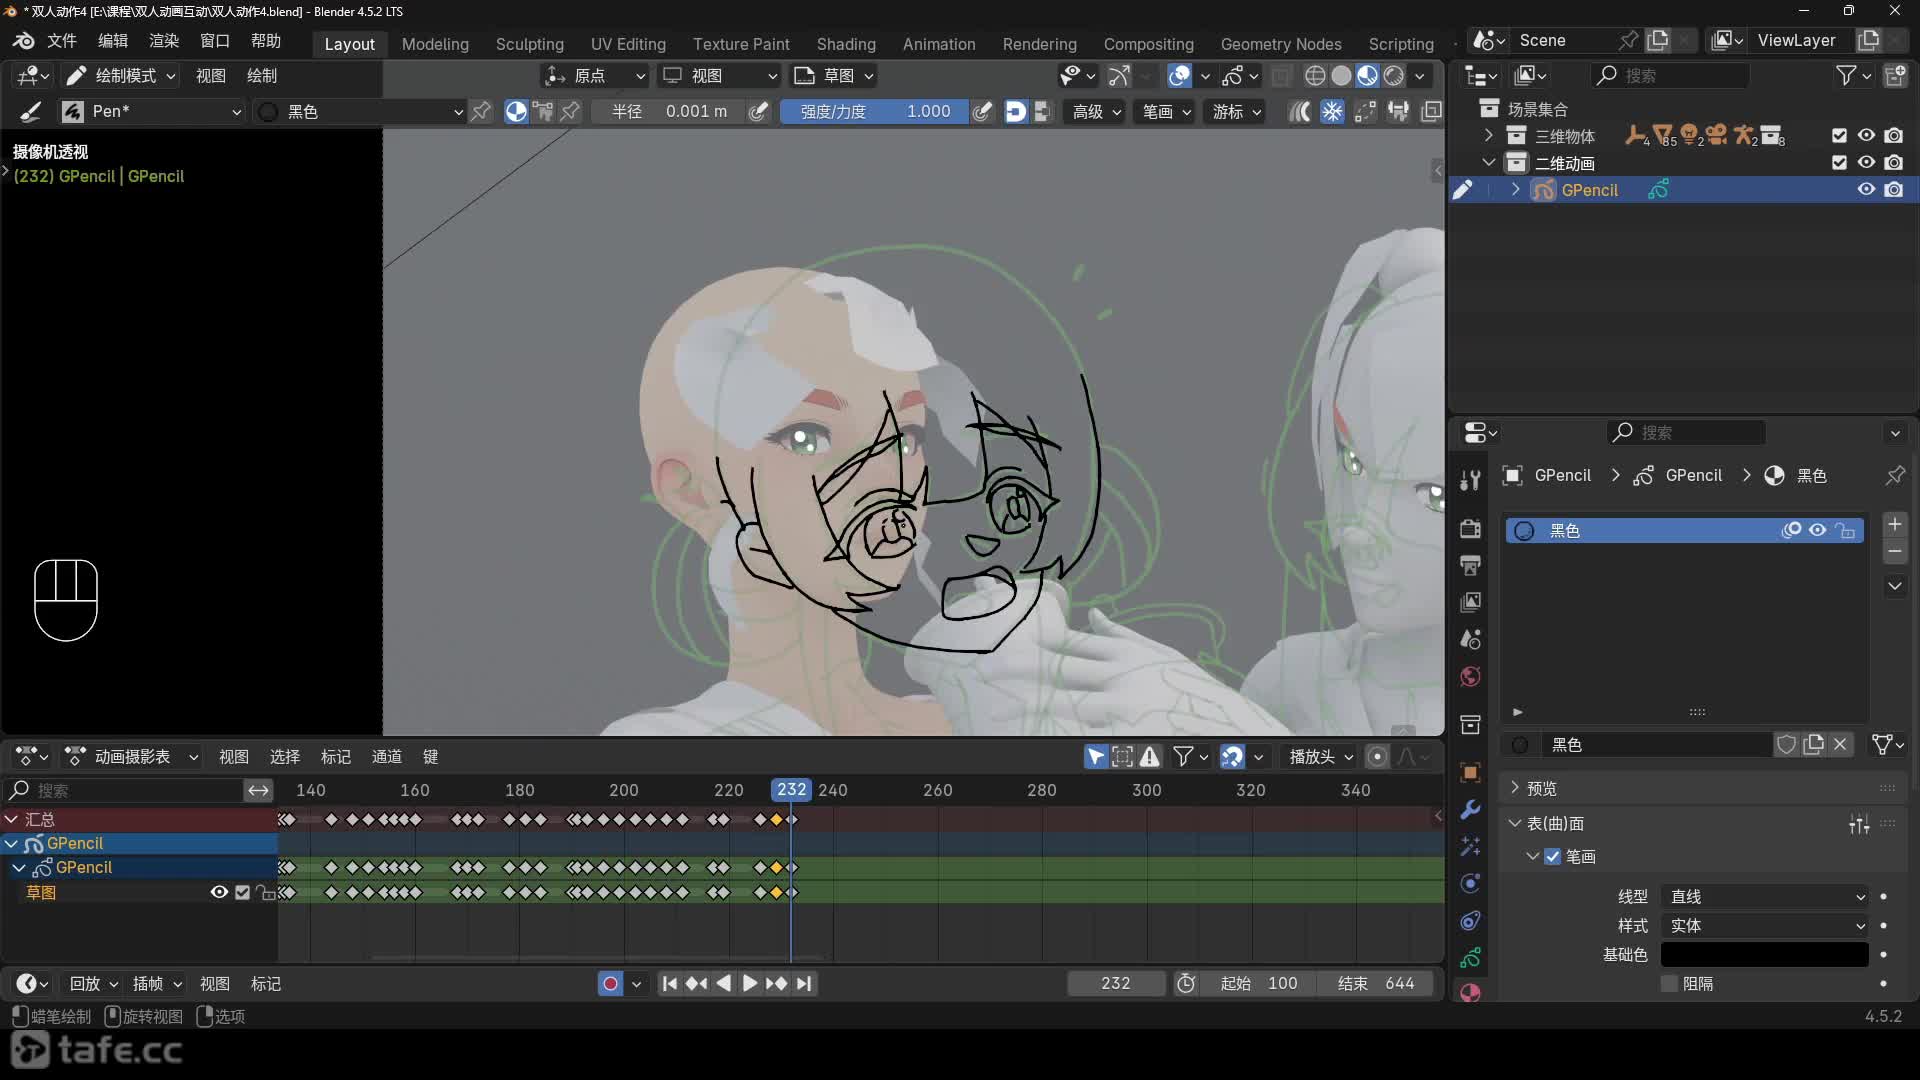This screenshot has width=1920, height=1080.
Task: Open the 绘制模式 draw mode dropdown
Action: 122,76
